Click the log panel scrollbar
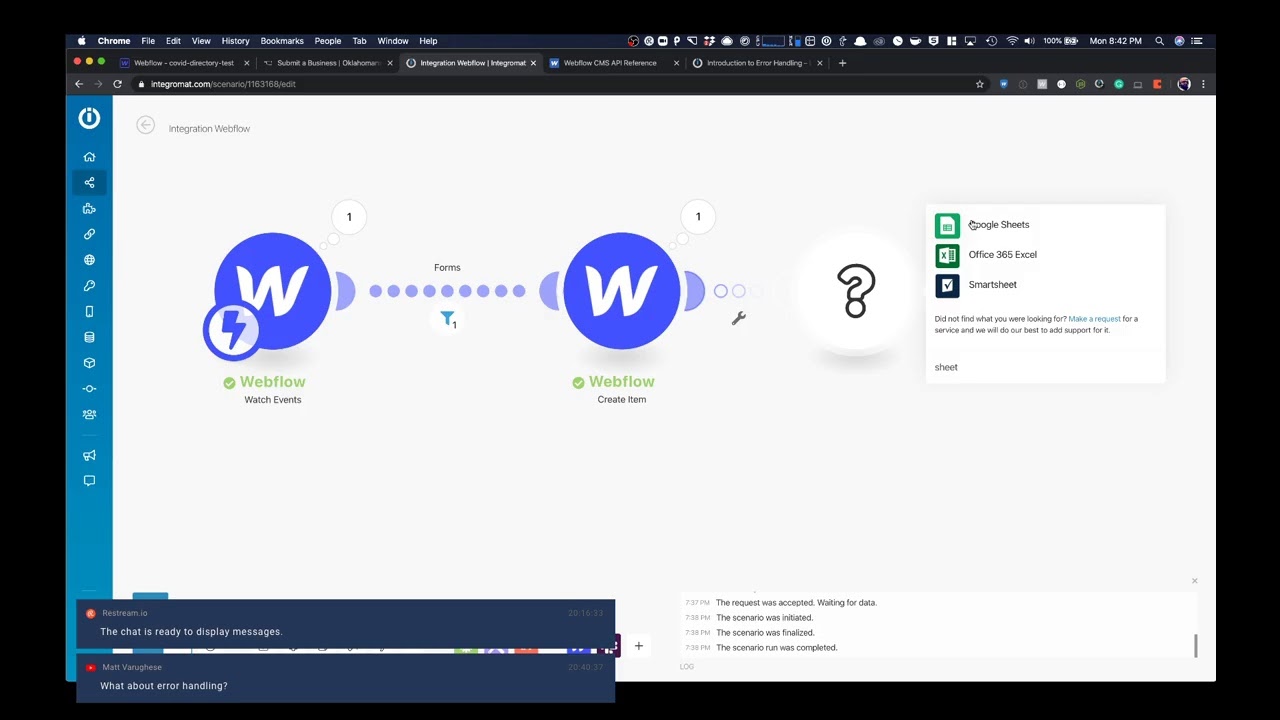This screenshot has height=720, width=1280. click(1195, 646)
